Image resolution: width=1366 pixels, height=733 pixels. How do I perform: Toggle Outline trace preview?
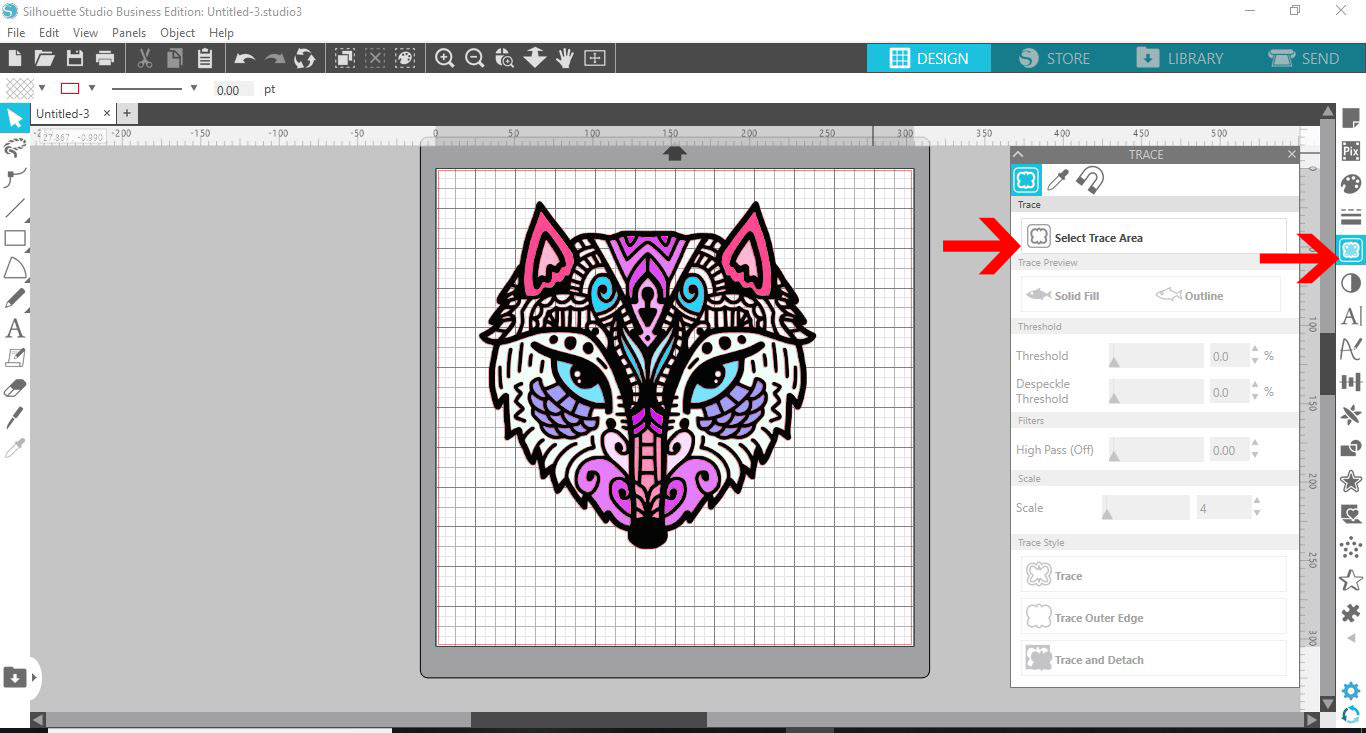[x=1189, y=295]
